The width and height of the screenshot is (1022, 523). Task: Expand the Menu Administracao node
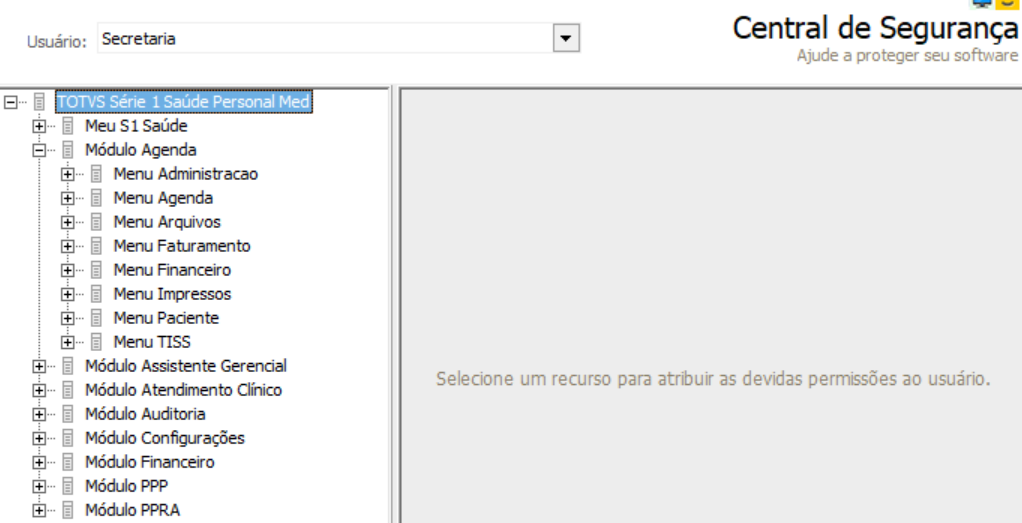(x=67, y=174)
